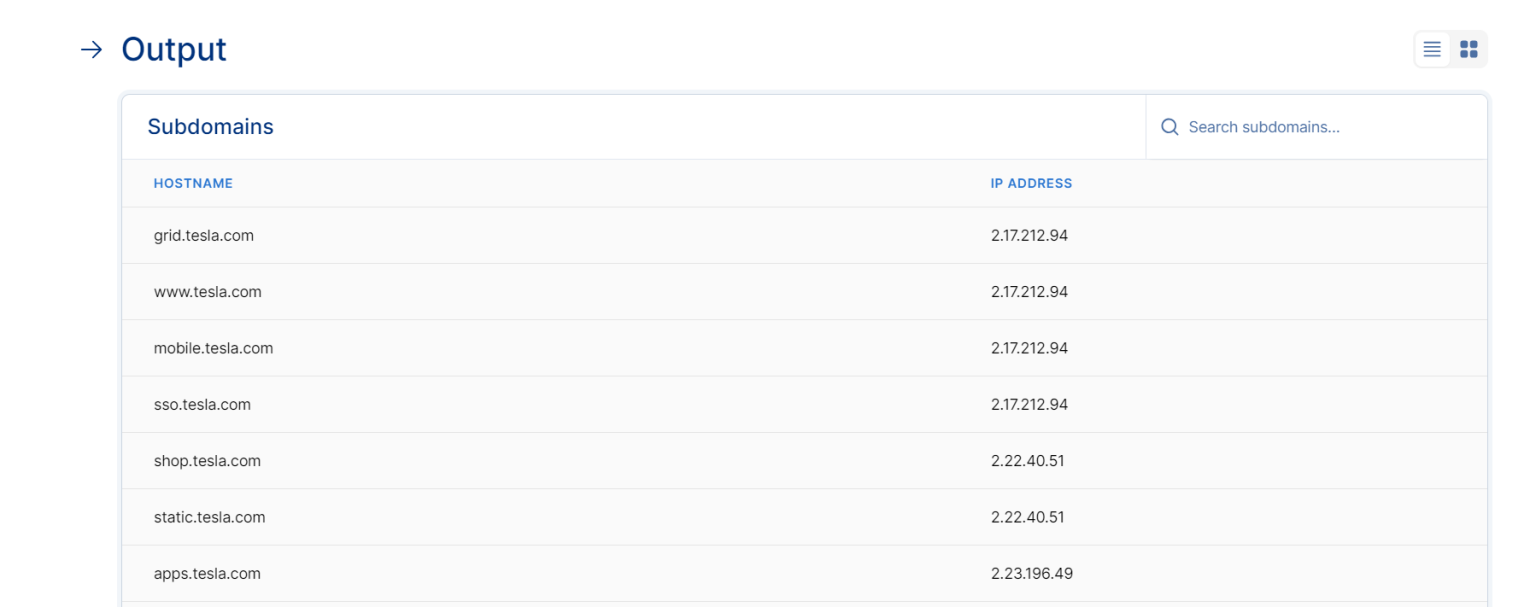
Task: Open grid.tesla.com from the results
Action: pos(204,235)
